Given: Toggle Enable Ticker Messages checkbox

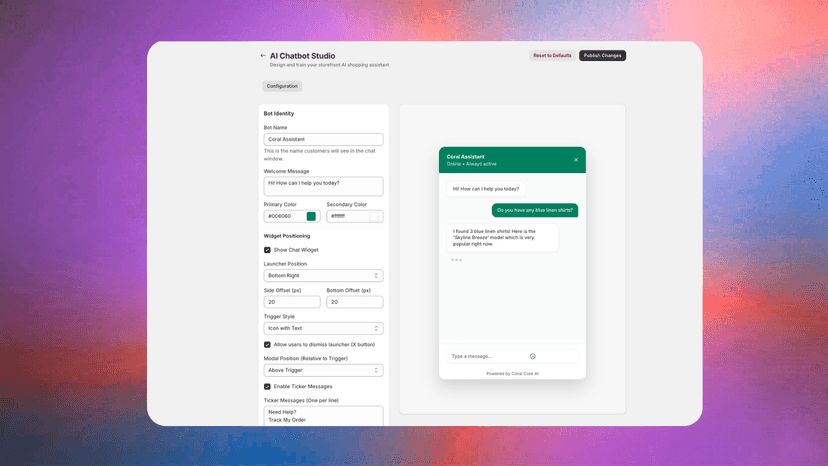Looking at the screenshot, I should [267, 387].
